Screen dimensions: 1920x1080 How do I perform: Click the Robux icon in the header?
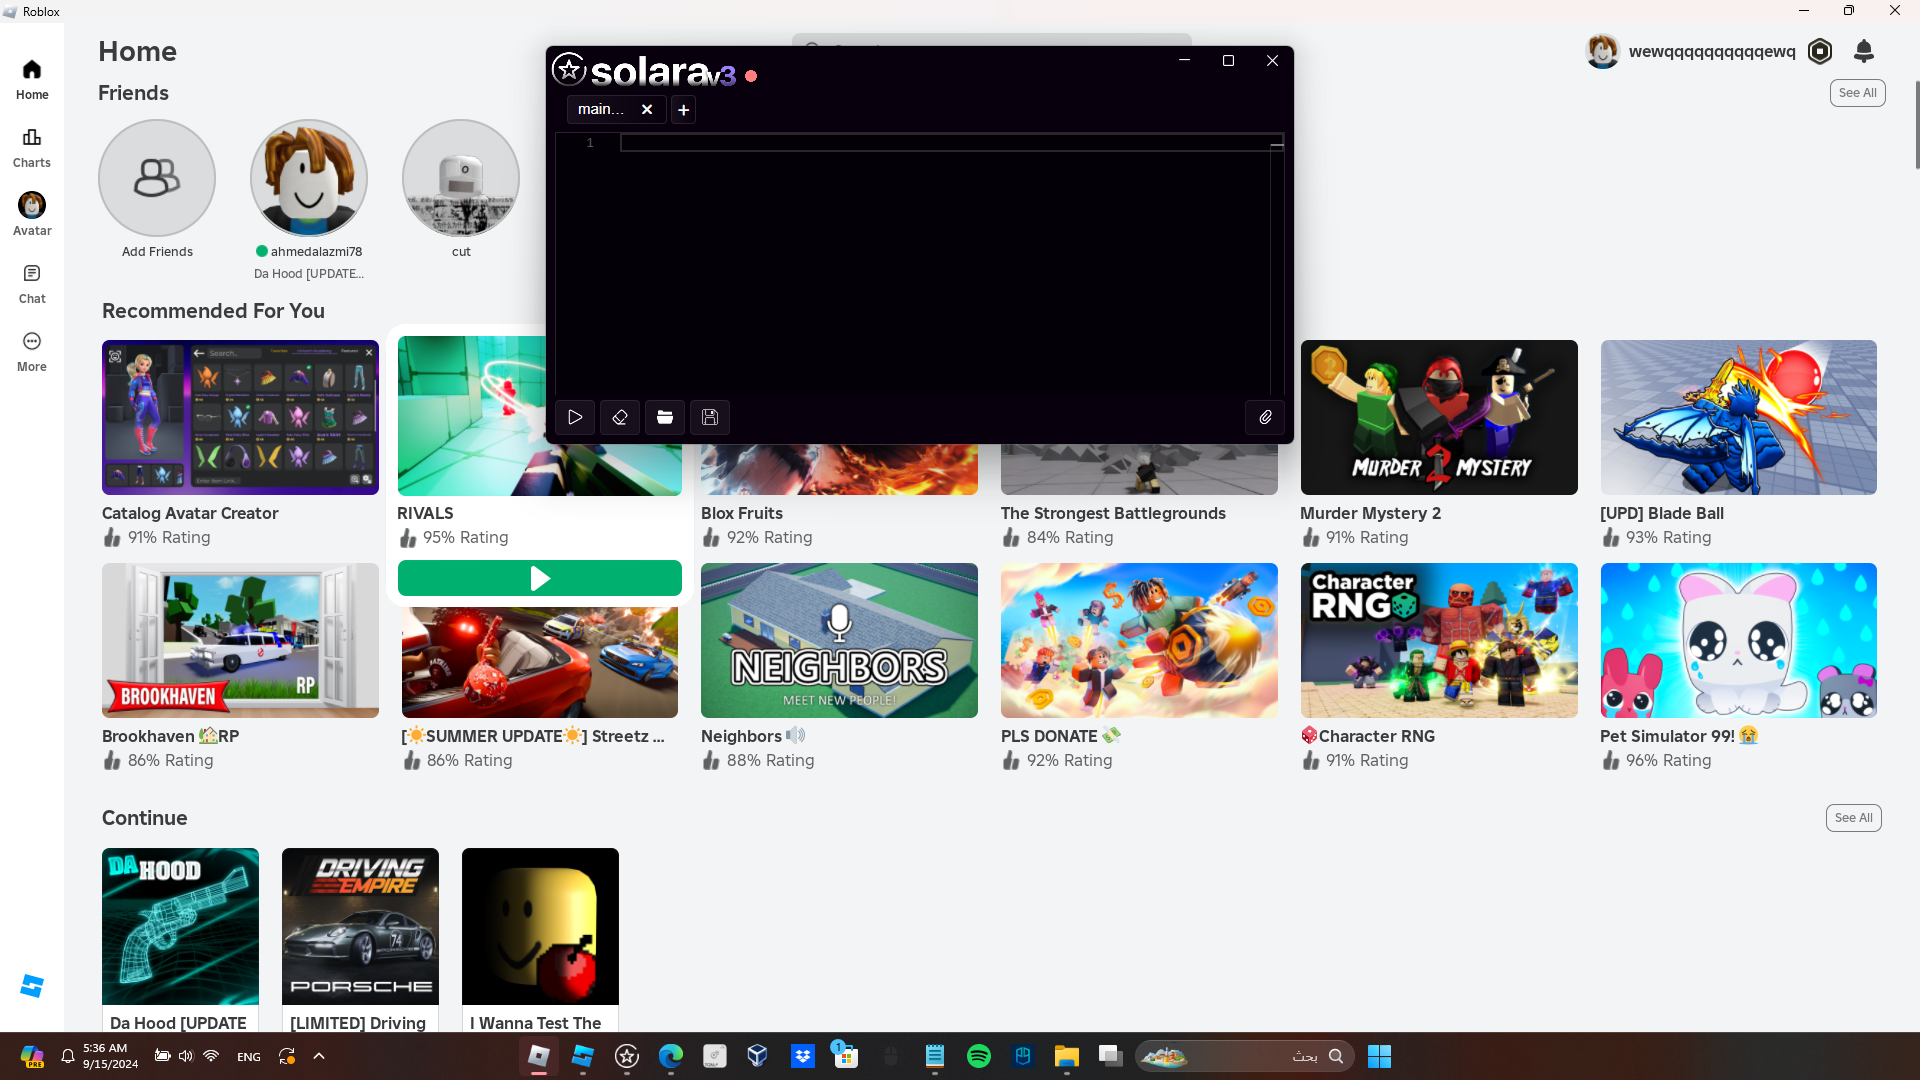coord(1820,51)
